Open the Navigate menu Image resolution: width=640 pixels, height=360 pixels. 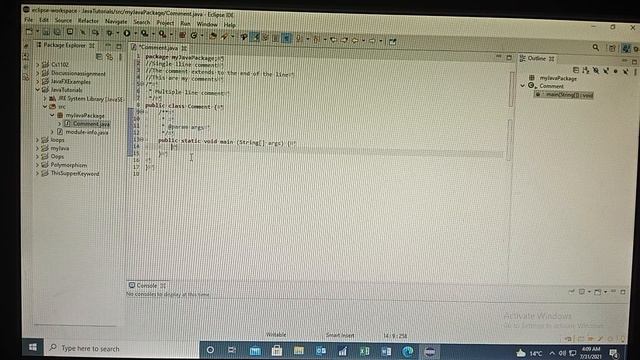point(116,21)
